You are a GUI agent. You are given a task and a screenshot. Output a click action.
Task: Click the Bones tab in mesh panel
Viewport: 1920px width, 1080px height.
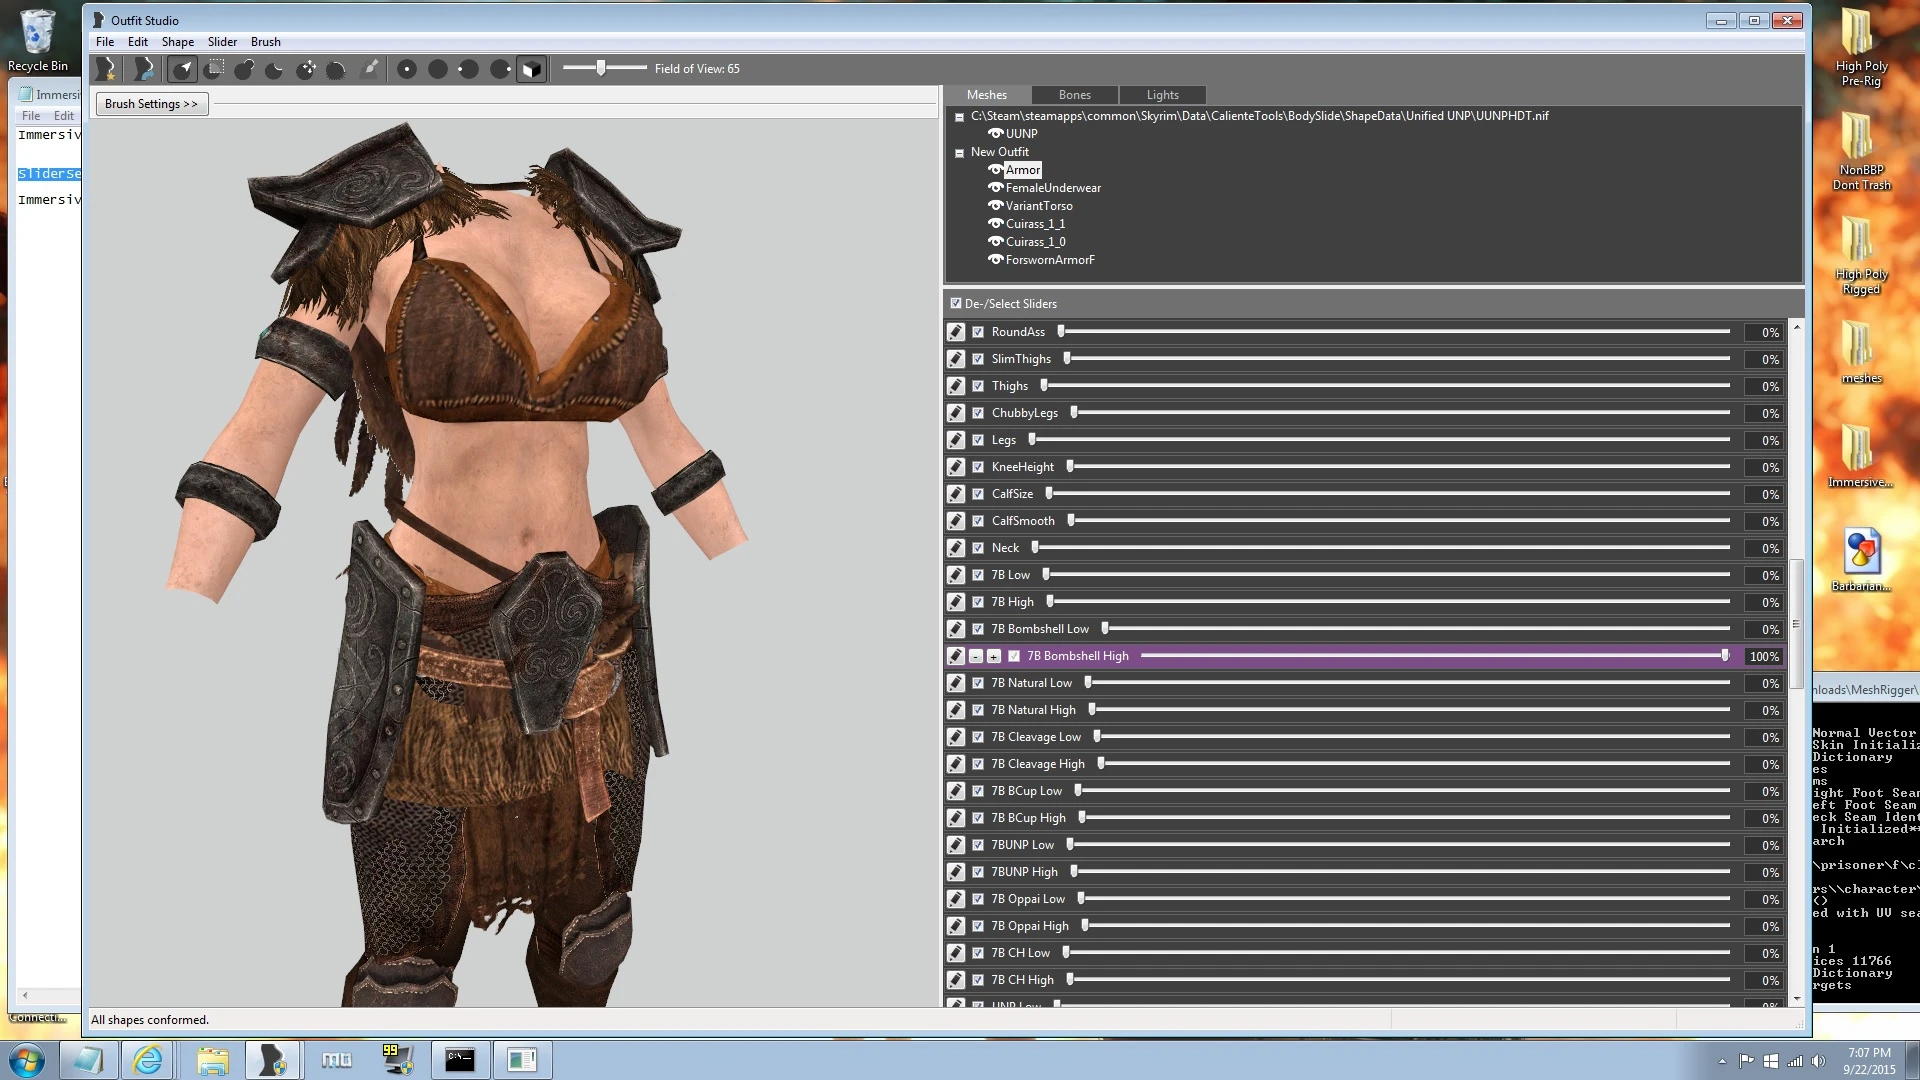pyautogui.click(x=1075, y=94)
